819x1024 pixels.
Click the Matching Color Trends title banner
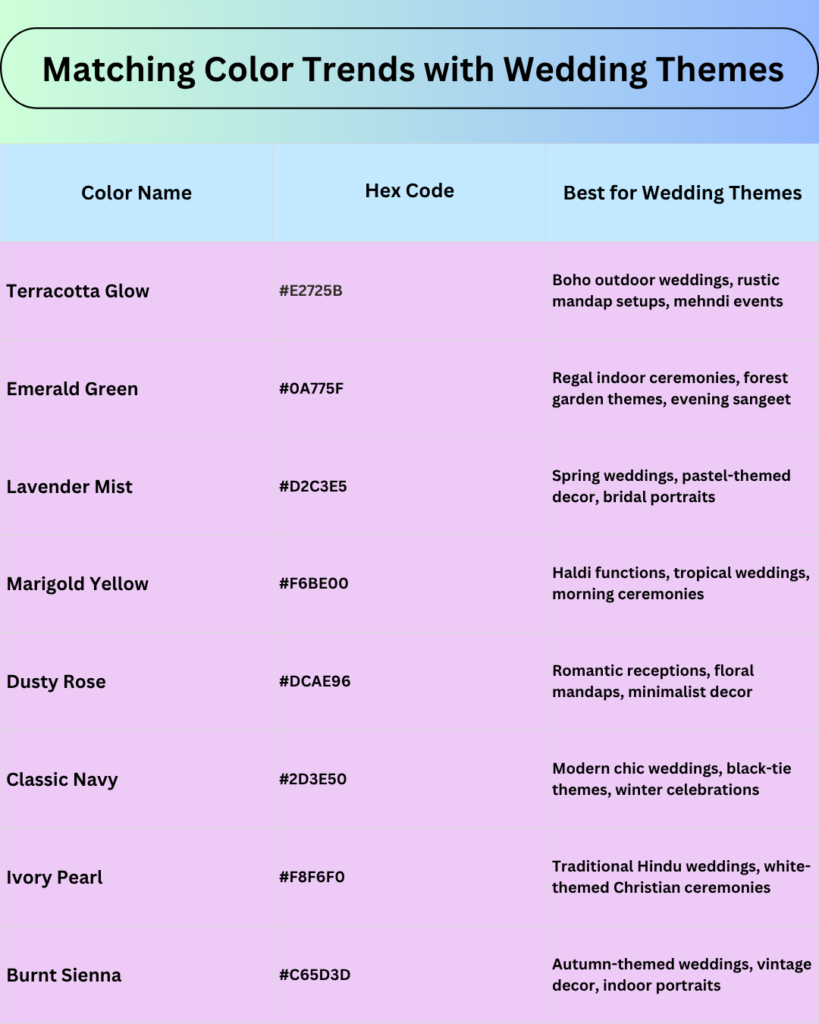tap(410, 70)
